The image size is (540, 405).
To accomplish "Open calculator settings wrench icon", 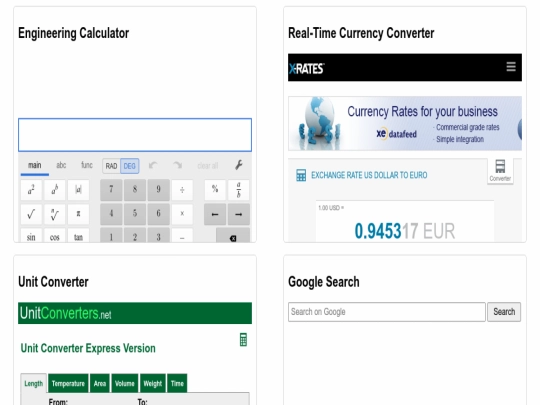I will pyautogui.click(x=239, y=165).
